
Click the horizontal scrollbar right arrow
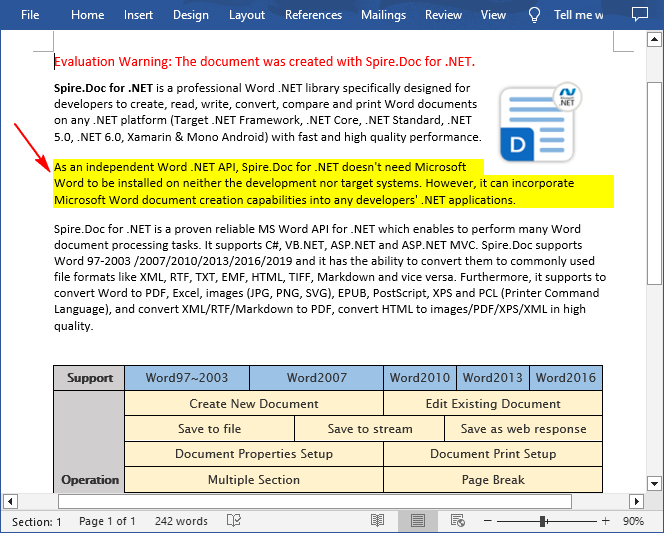[x=636, y=502]
